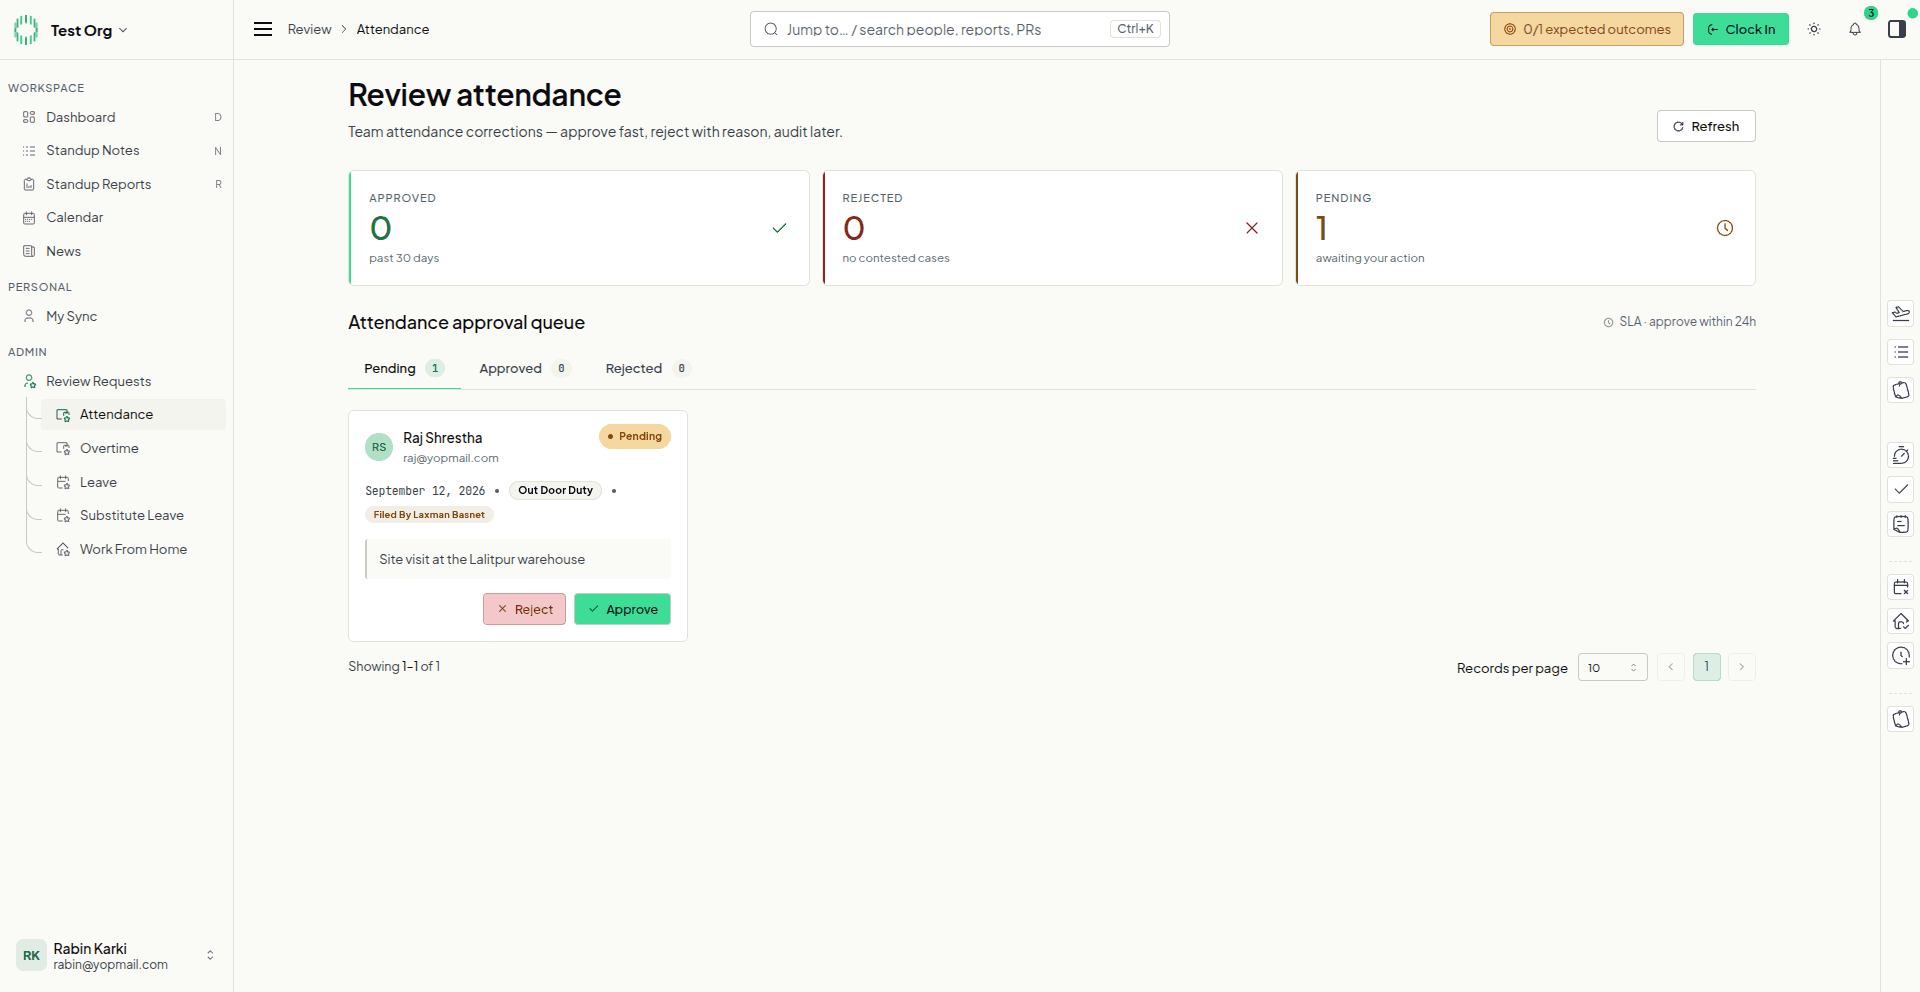Toggle the sidebar with the hamburger menu
The height and width of the screenshot is (992, 1920).
[x=263, y=29]
